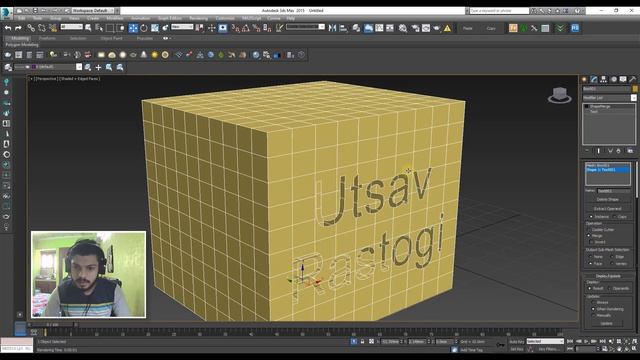Screen dimensions: 640x360
Task: Click the yellow warning triangle icon
Action: tap(447, 28)
